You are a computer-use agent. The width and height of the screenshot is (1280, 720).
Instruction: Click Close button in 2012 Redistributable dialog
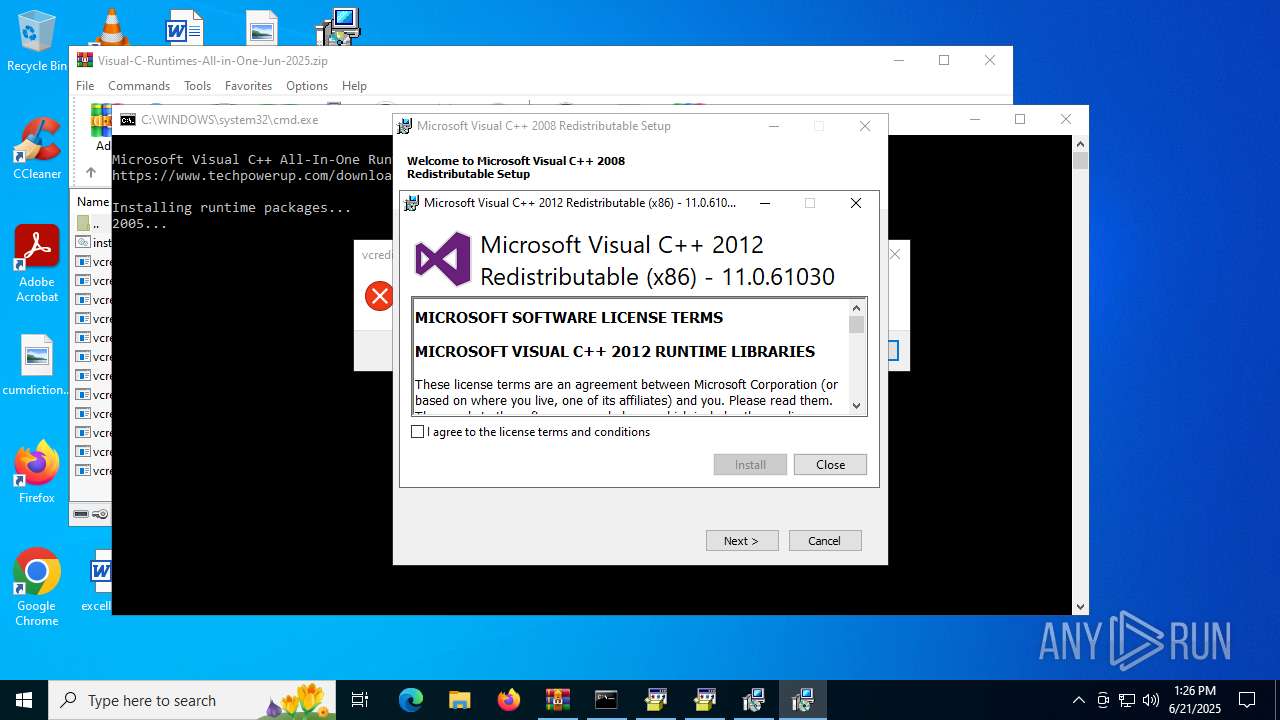point(830,465)
